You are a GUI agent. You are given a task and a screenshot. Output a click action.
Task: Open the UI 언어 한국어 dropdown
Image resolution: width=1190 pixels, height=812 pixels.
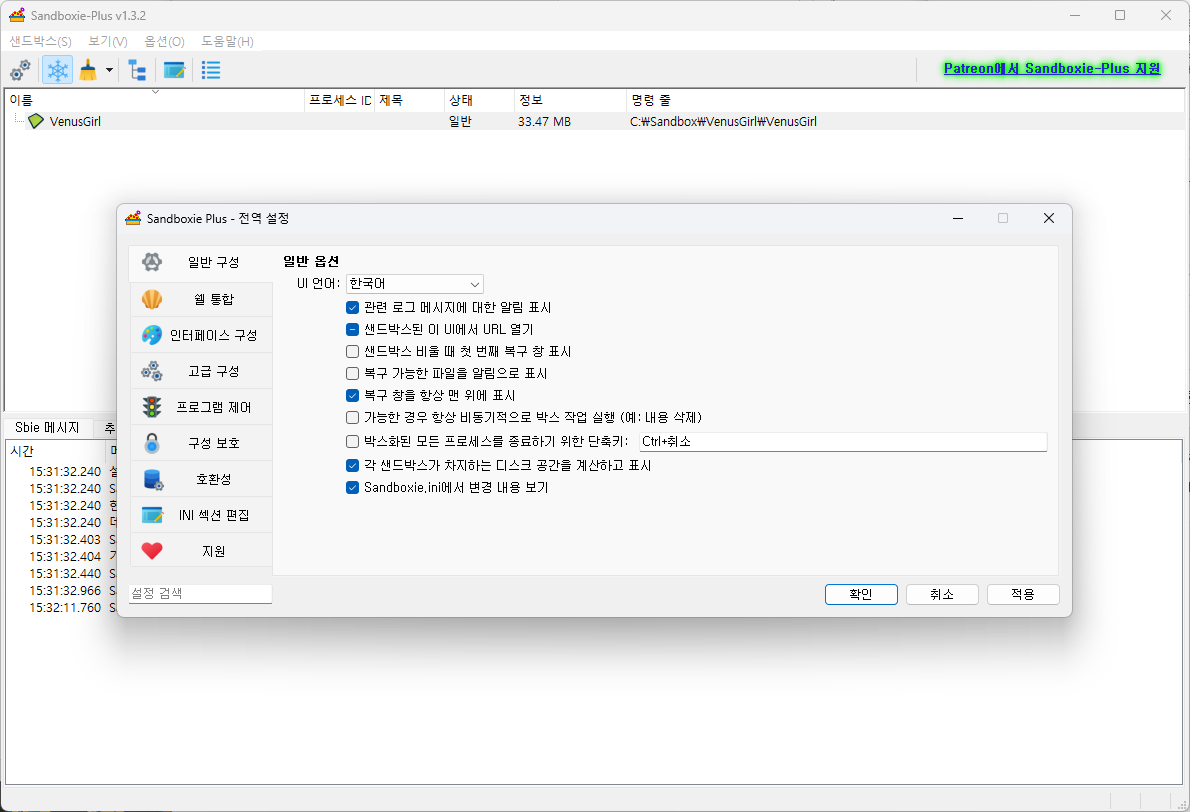[x=414, y=284]
